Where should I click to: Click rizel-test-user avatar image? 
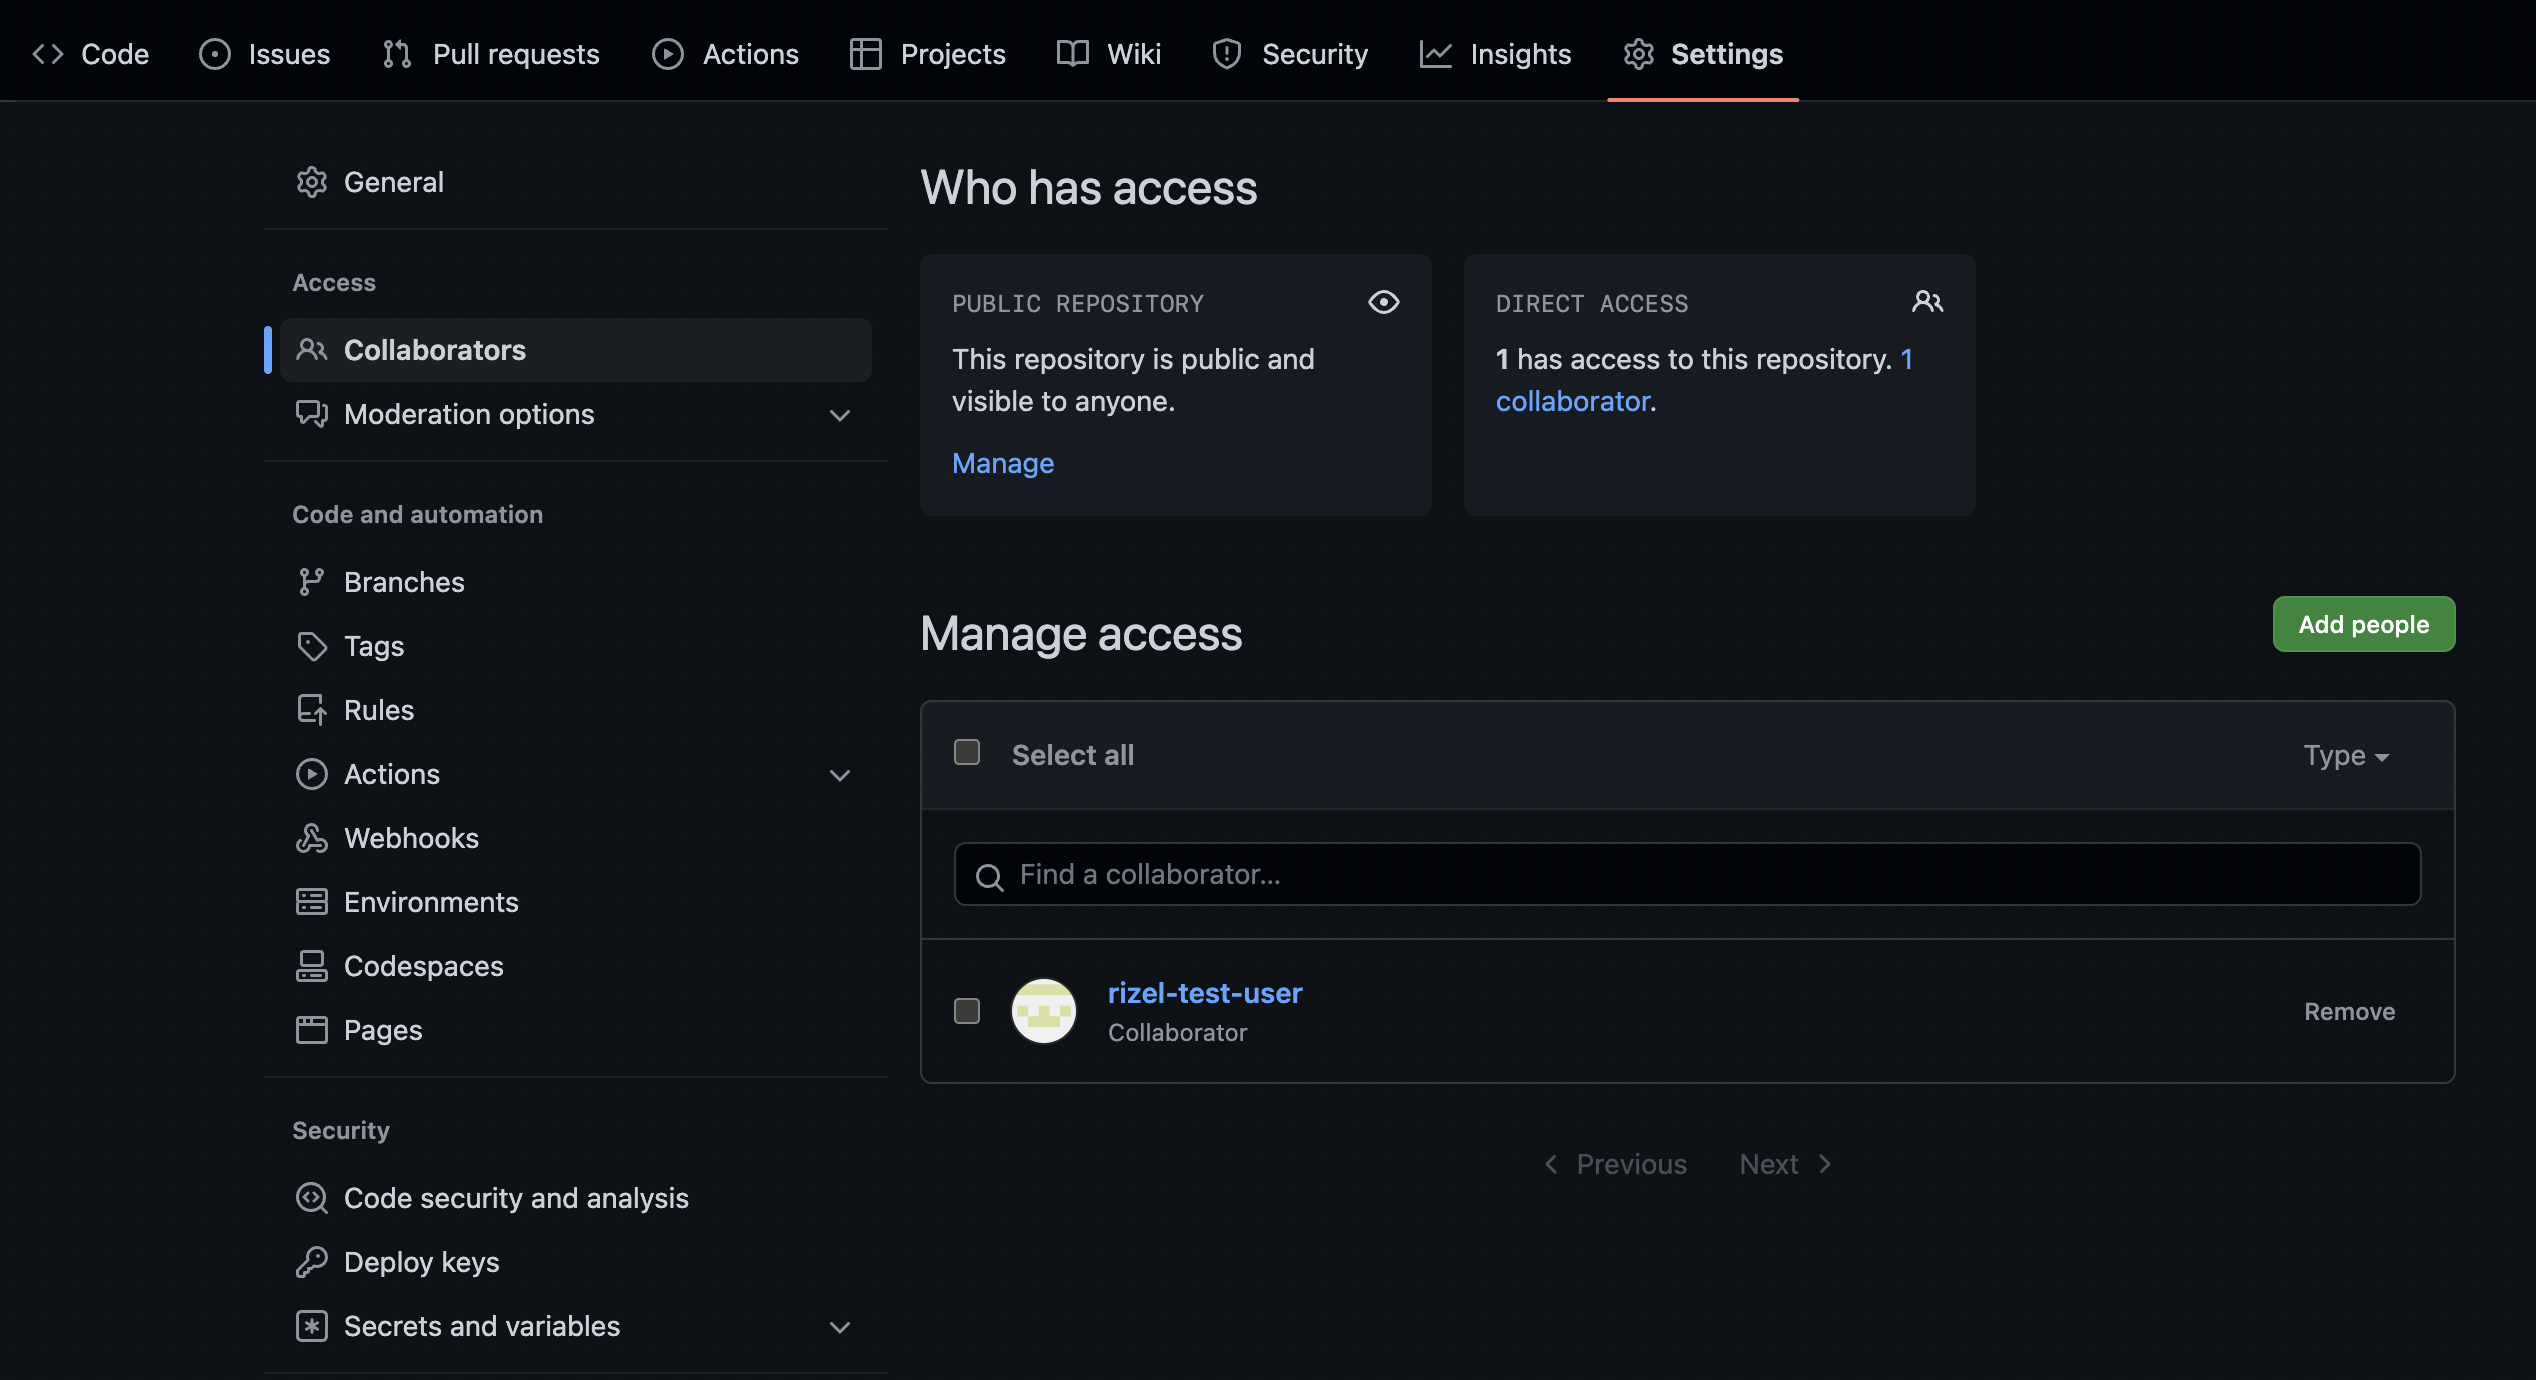coord(1044,1011)
